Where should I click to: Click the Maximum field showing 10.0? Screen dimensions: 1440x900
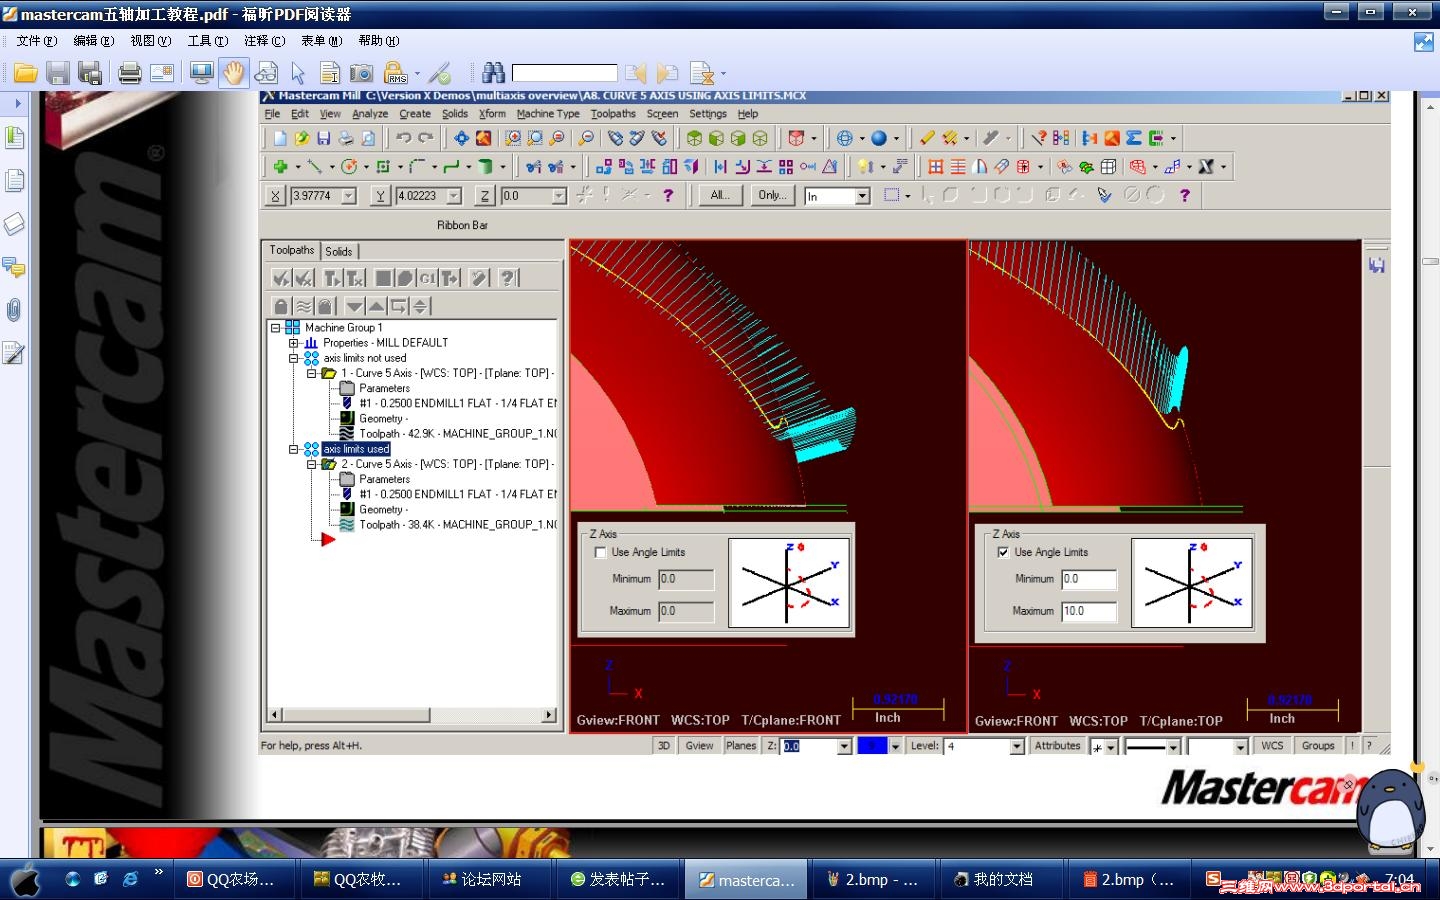click(1089, 611)
